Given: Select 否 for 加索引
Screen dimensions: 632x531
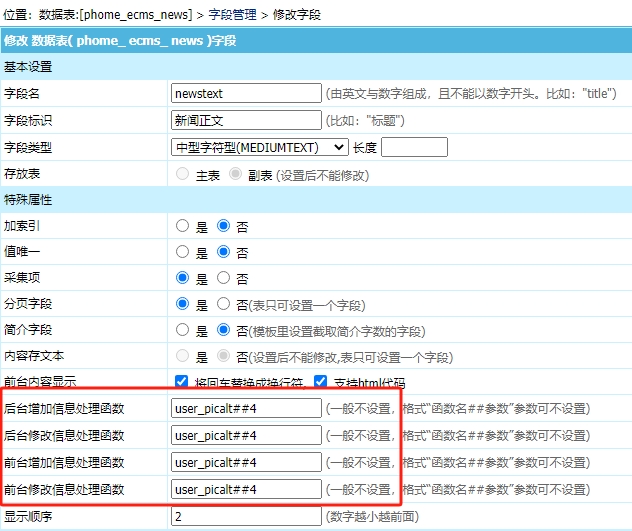Looking at the screenshot, I should (x=224, y=226).
